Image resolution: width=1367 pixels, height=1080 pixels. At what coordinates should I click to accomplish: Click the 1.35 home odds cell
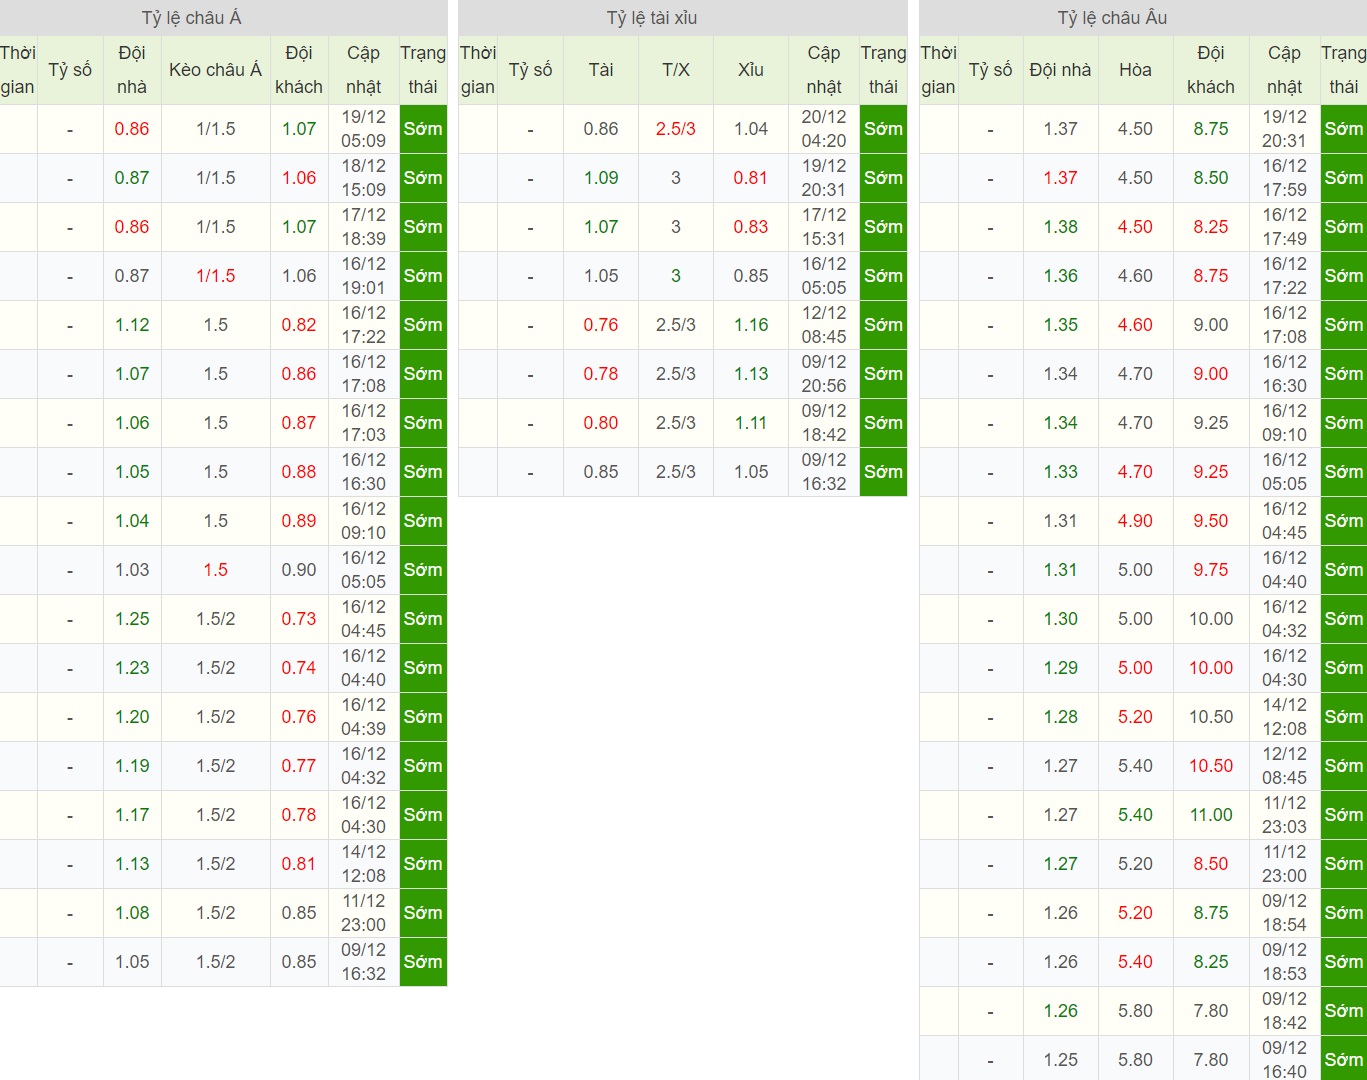[x=1061, y=325]
